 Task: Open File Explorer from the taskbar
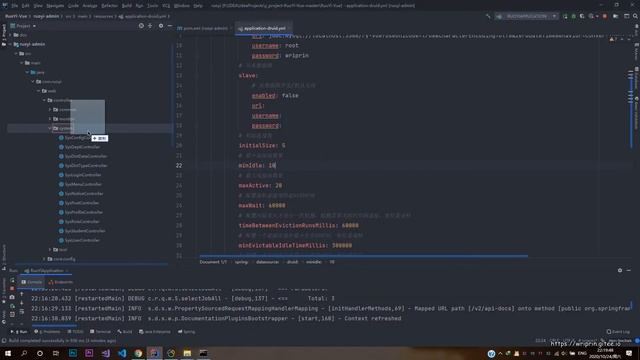coord(187,353)
